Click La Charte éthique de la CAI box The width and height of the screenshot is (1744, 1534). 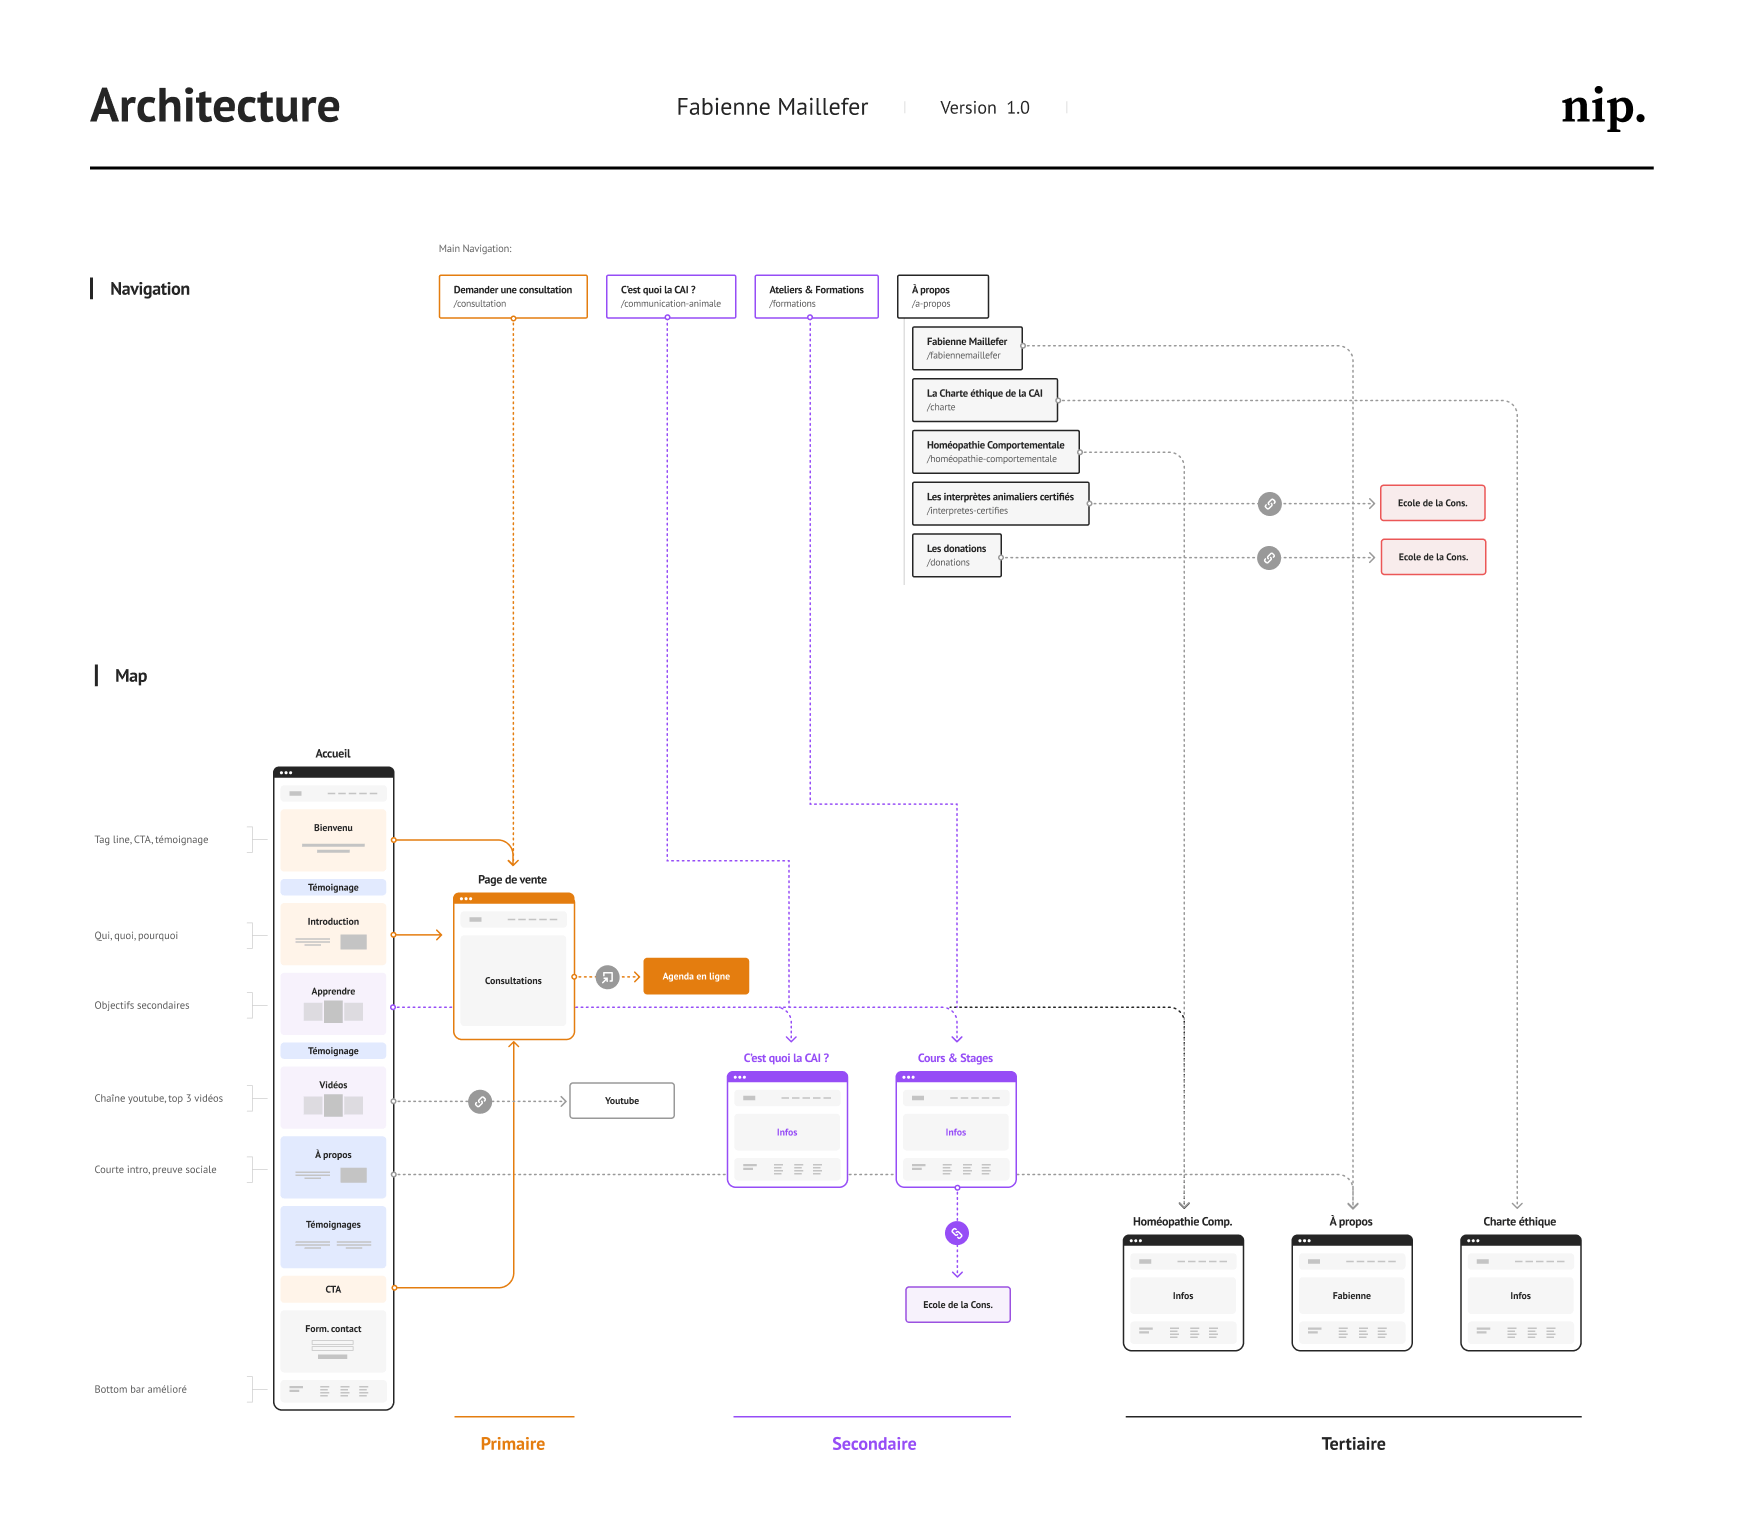pos(985,400)
